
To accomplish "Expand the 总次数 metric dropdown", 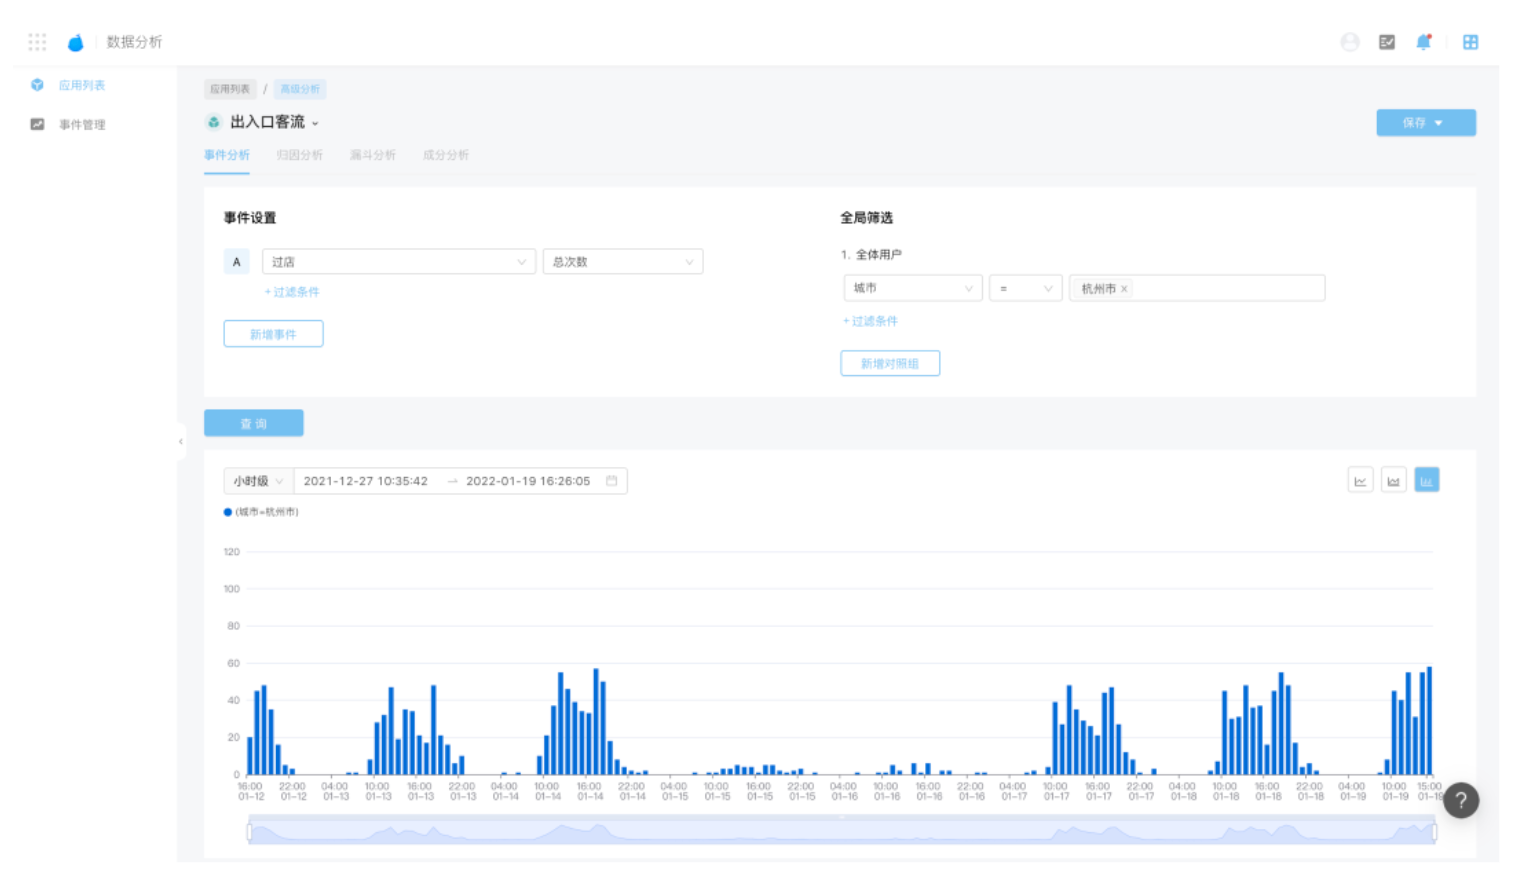I will point(622,262).
